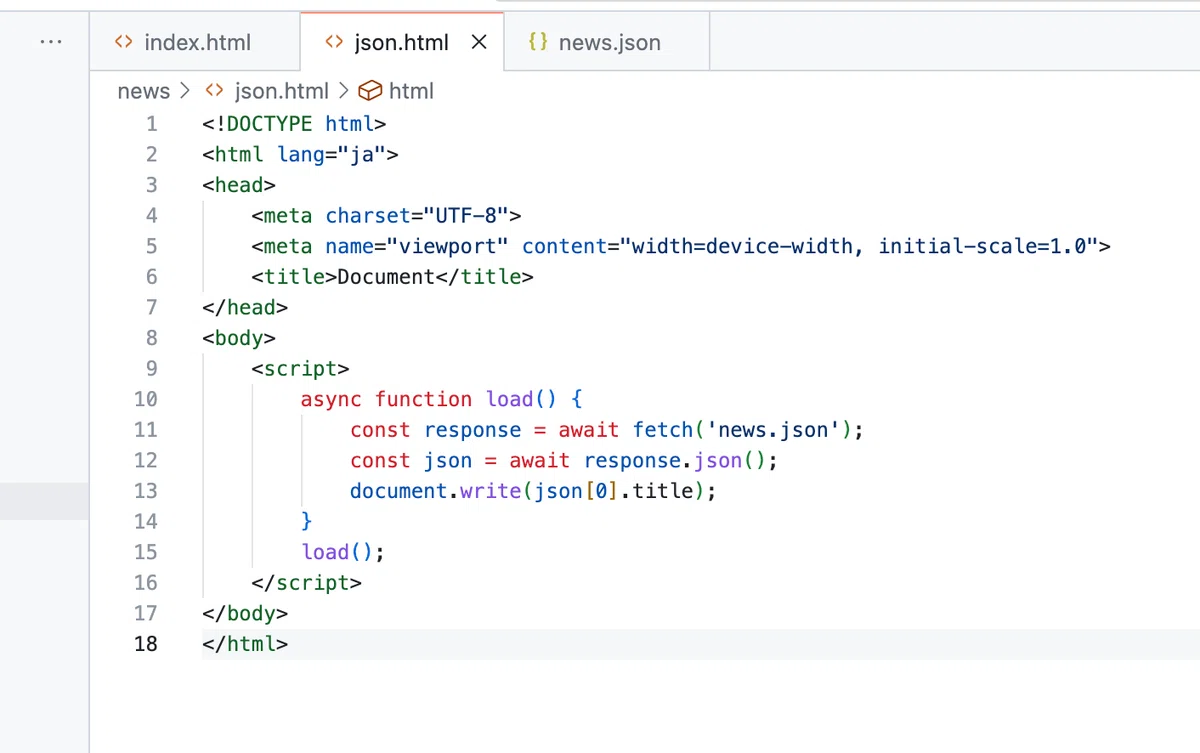1200x753 pixels.
Task: Open the news.json tab
Action: [607, 42]
